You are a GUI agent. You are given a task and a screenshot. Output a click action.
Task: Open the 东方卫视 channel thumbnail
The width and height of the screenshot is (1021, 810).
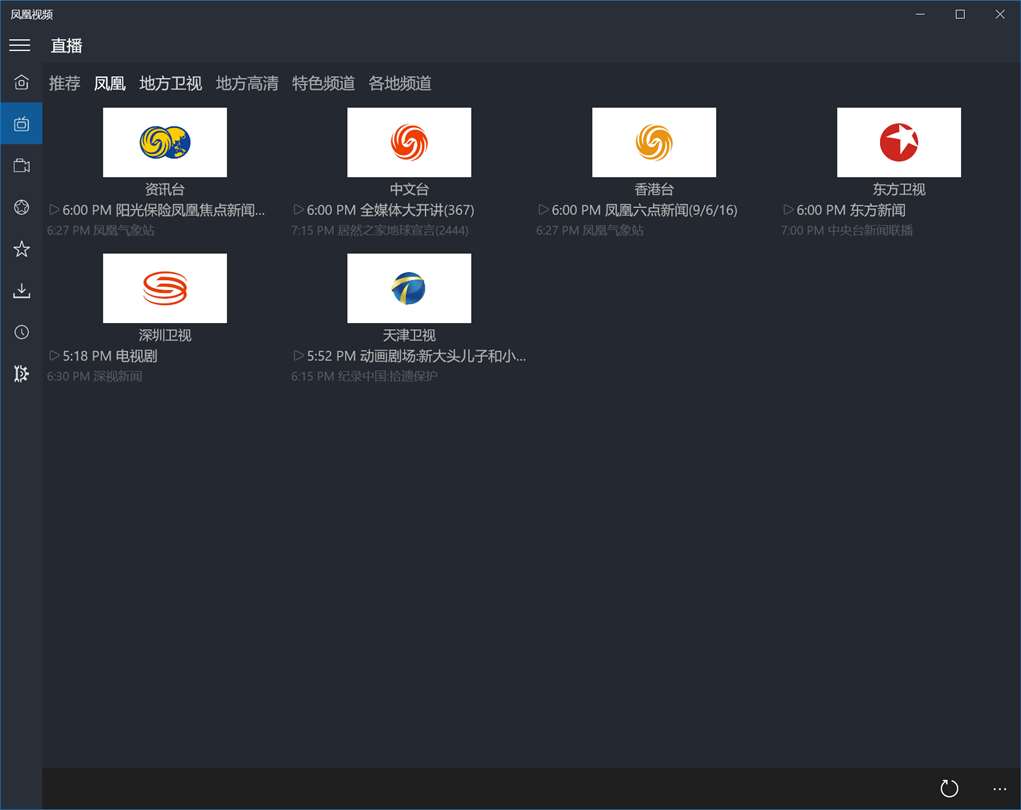pos(899,142)
